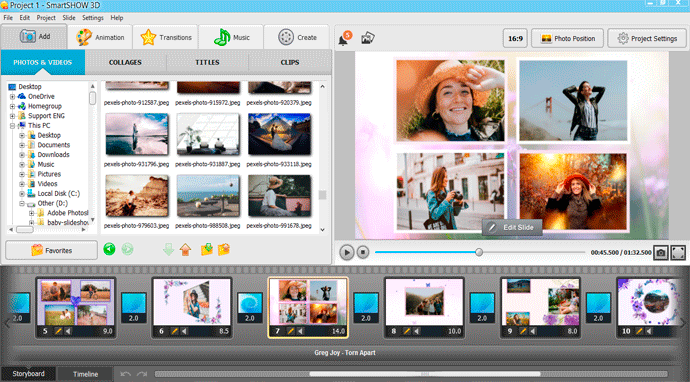
Task: Click the Create button
Action: 297,37
